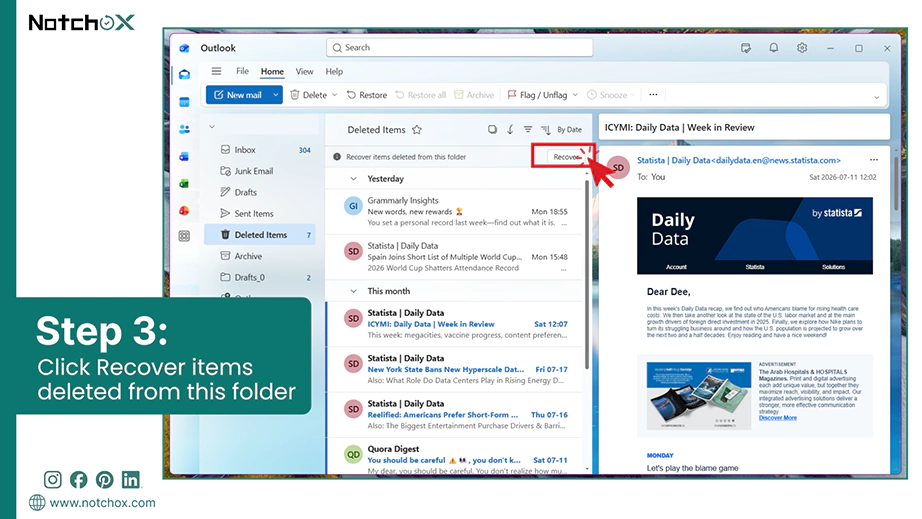Open the New York State Bans email
This screenshot has width=922, height=519.
coord(455,369)
